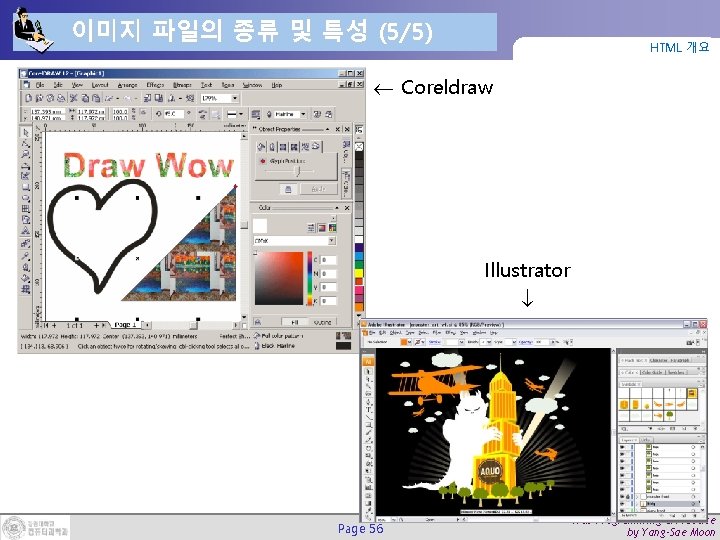
Task: Select the Ellipse tool in CorelDRAW toolbox
Action: 26,198
